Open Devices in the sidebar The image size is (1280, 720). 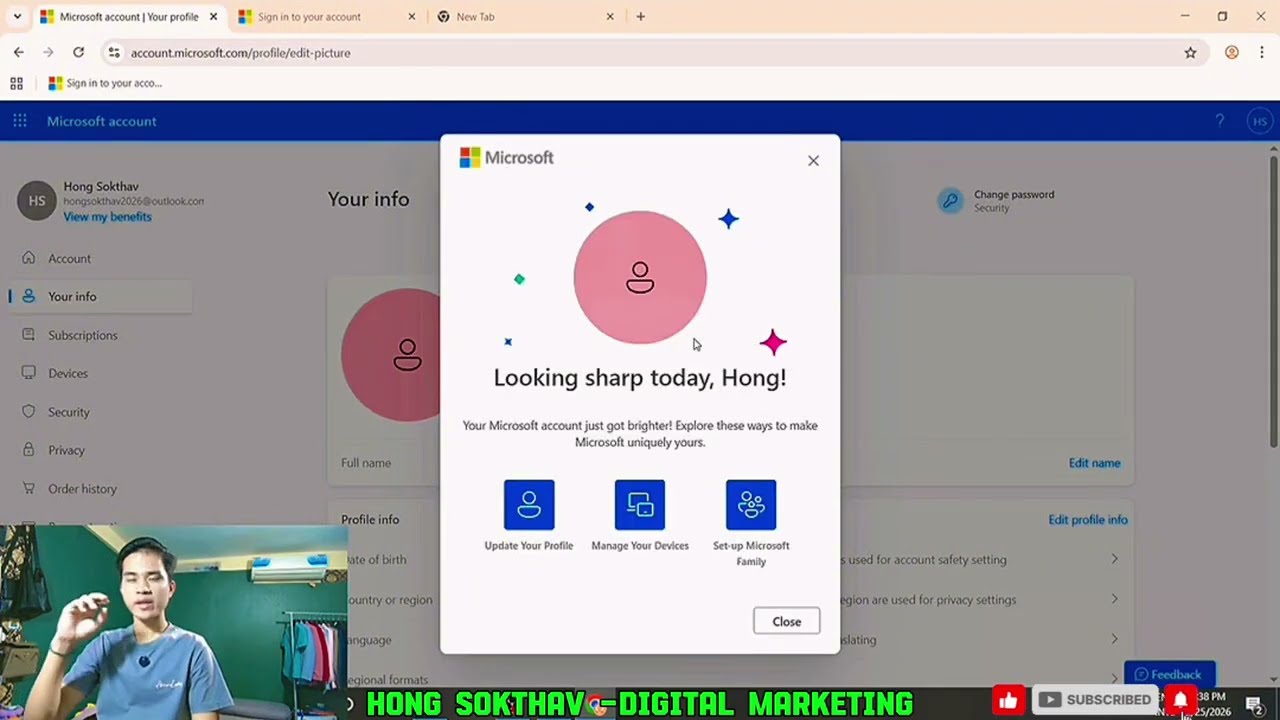coord(68,373)
